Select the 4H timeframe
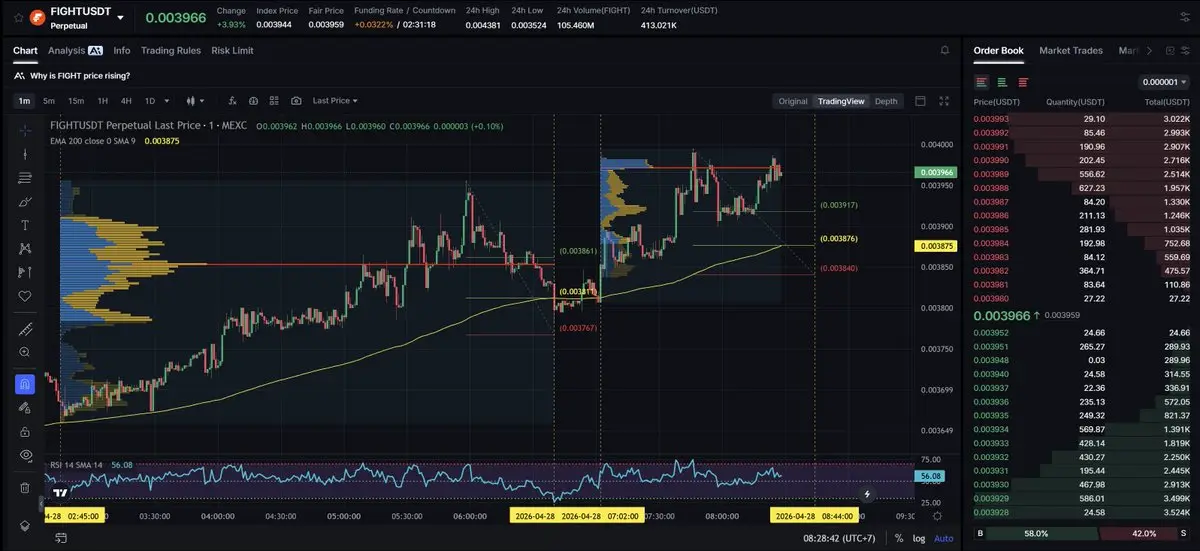Viewport: 1200px width, 551px height. point(126,100)
